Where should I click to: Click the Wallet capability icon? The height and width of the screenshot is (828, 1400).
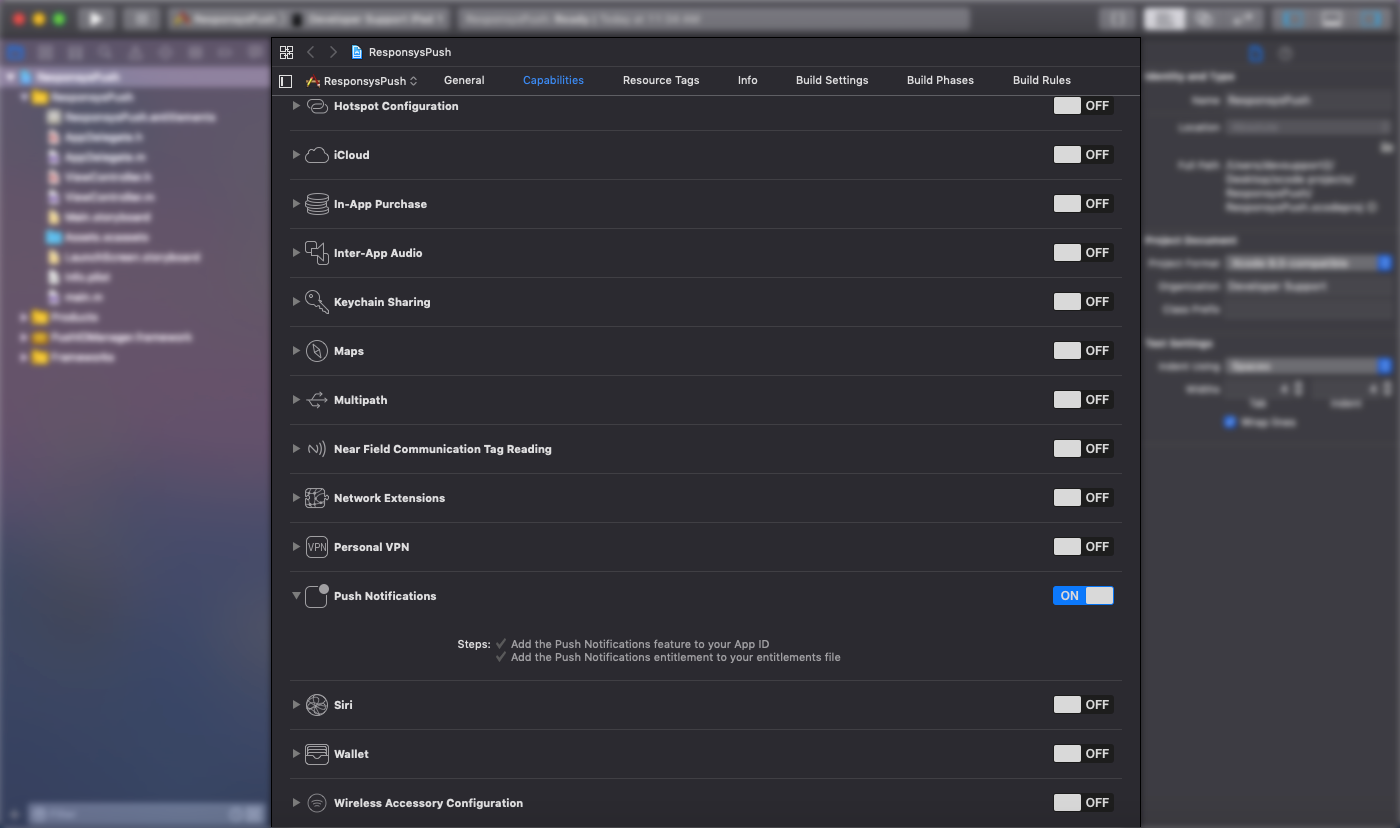[x=317, y=754]
